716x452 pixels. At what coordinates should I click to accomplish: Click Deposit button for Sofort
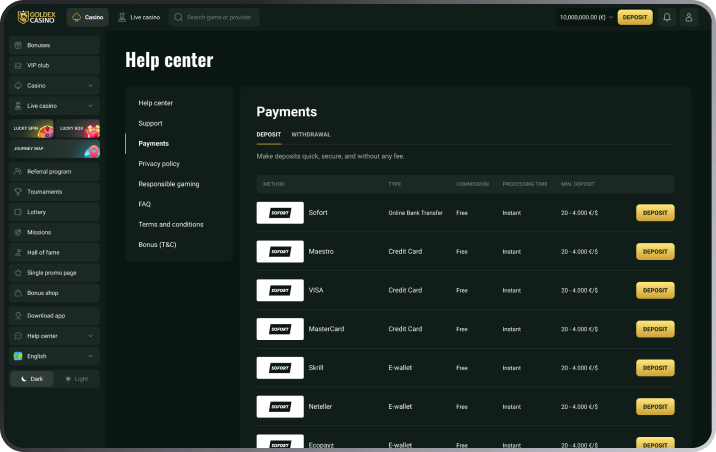[655, 213]
